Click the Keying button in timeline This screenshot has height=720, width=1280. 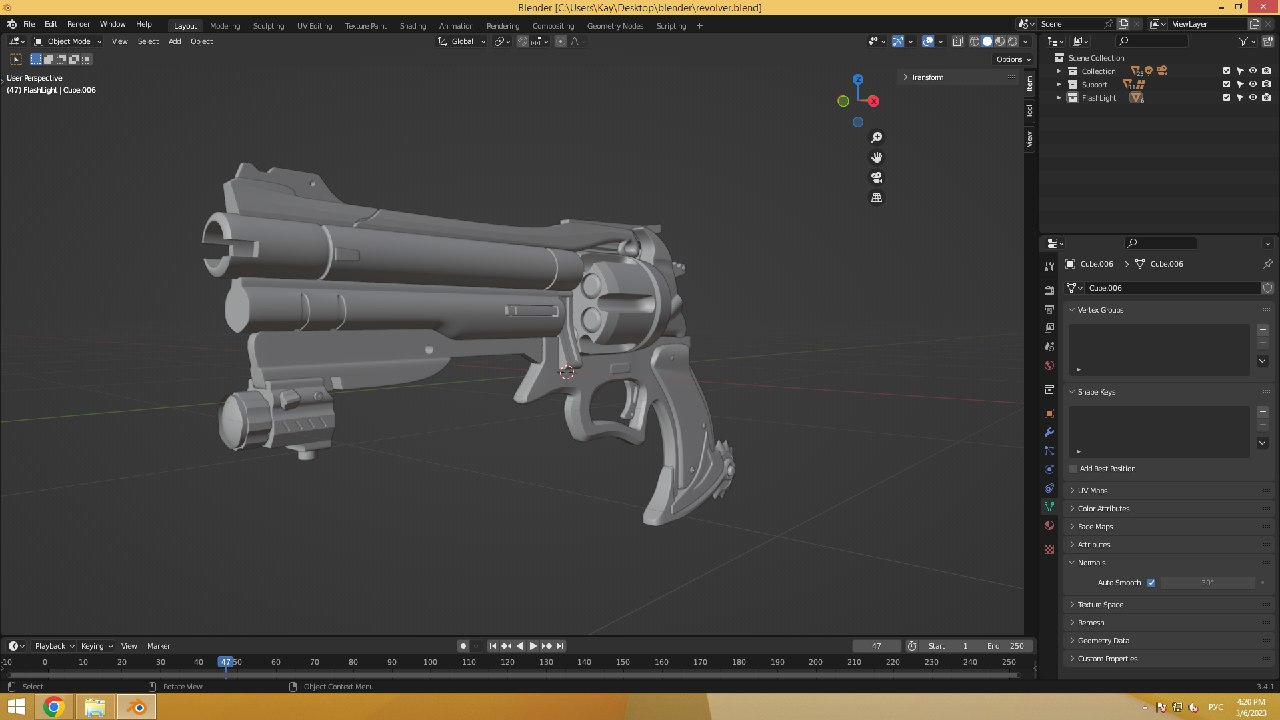[95, 646]
